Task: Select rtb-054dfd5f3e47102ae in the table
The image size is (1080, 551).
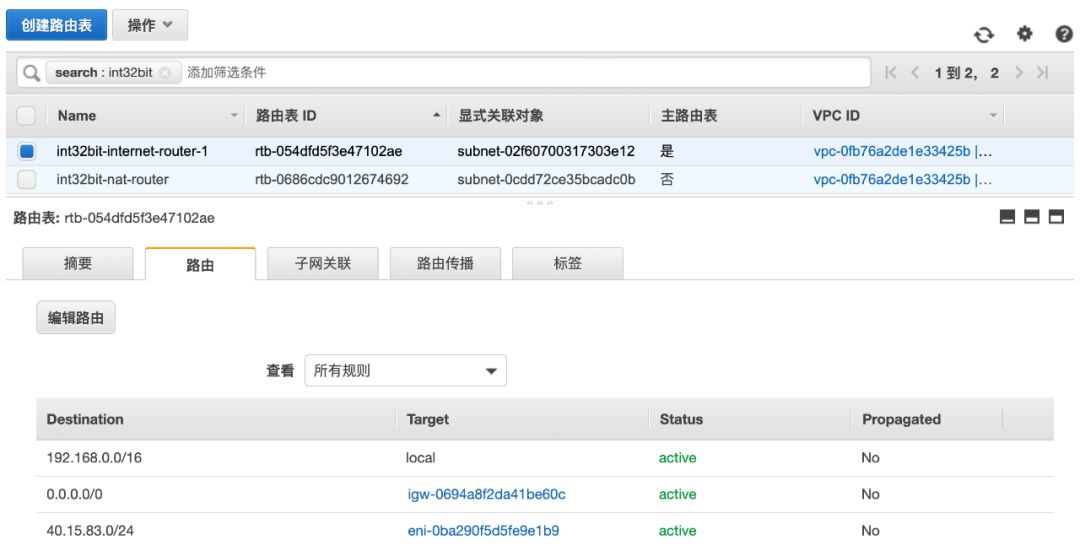Action: 329,151
